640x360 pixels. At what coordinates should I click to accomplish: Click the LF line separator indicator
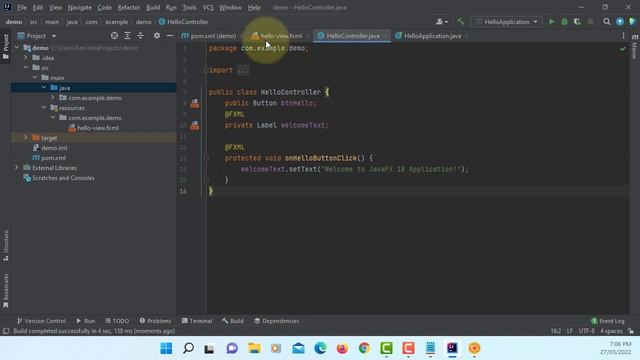point(569,331)
